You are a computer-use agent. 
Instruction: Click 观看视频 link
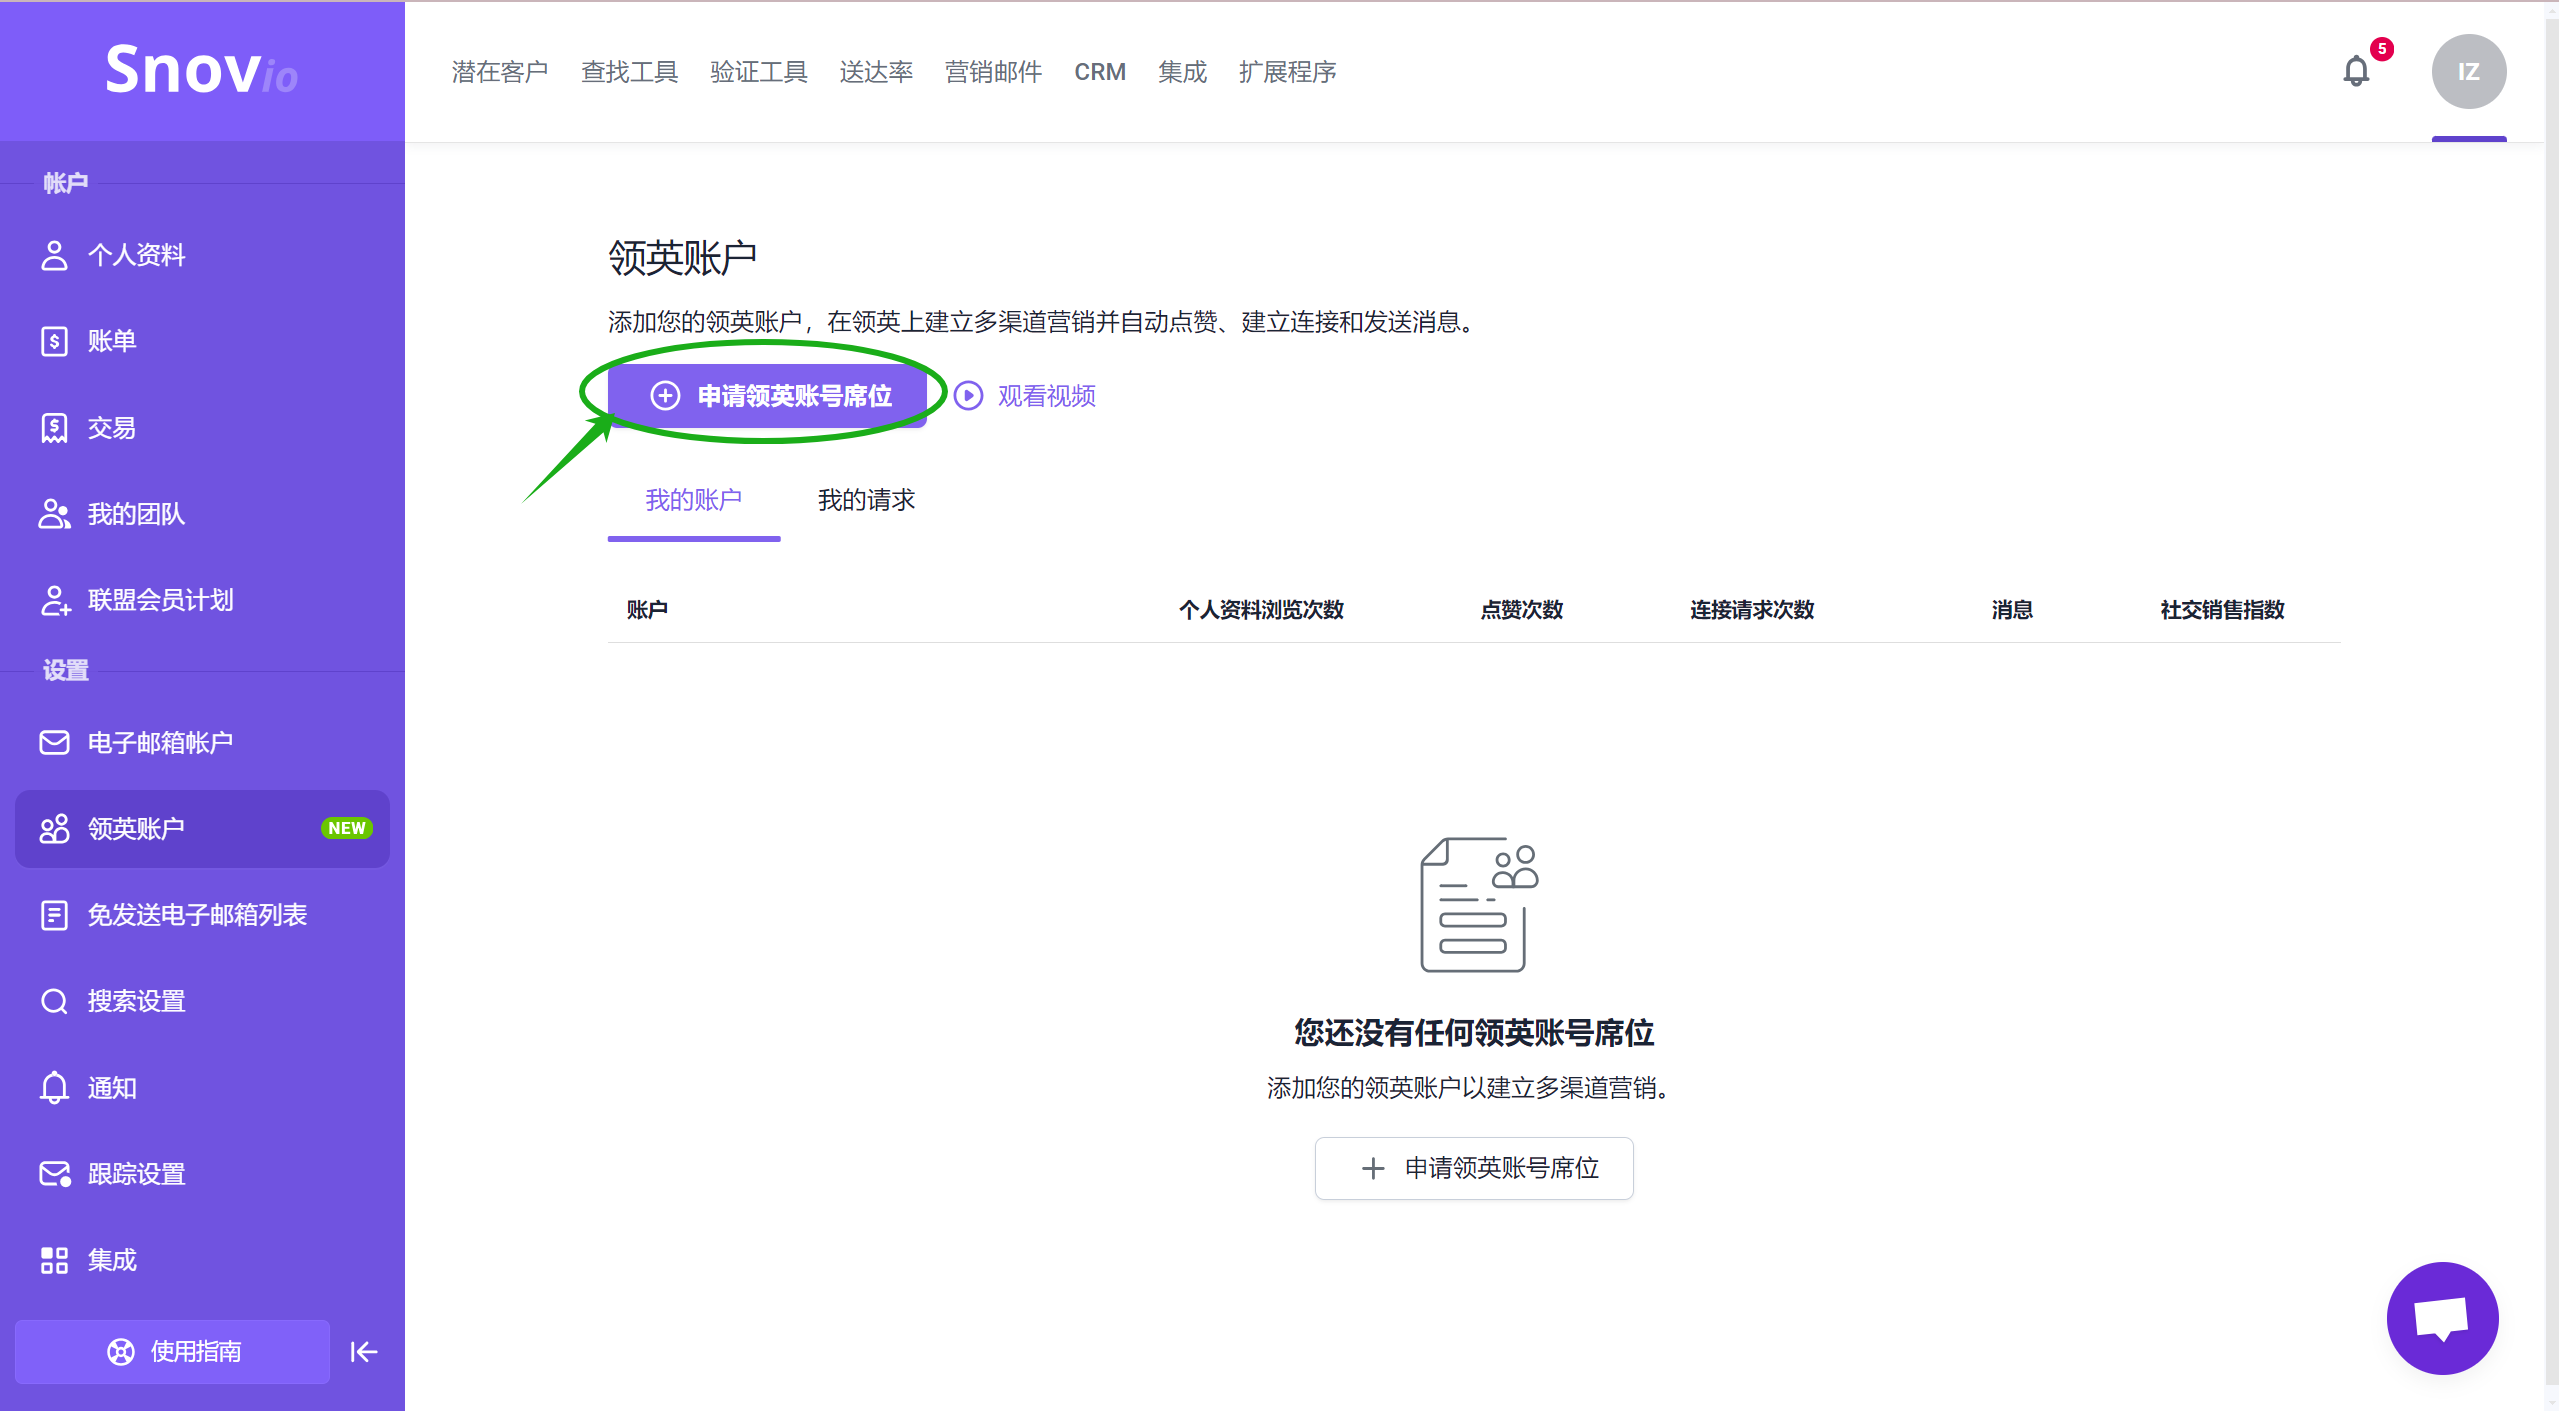point(1046,396)
